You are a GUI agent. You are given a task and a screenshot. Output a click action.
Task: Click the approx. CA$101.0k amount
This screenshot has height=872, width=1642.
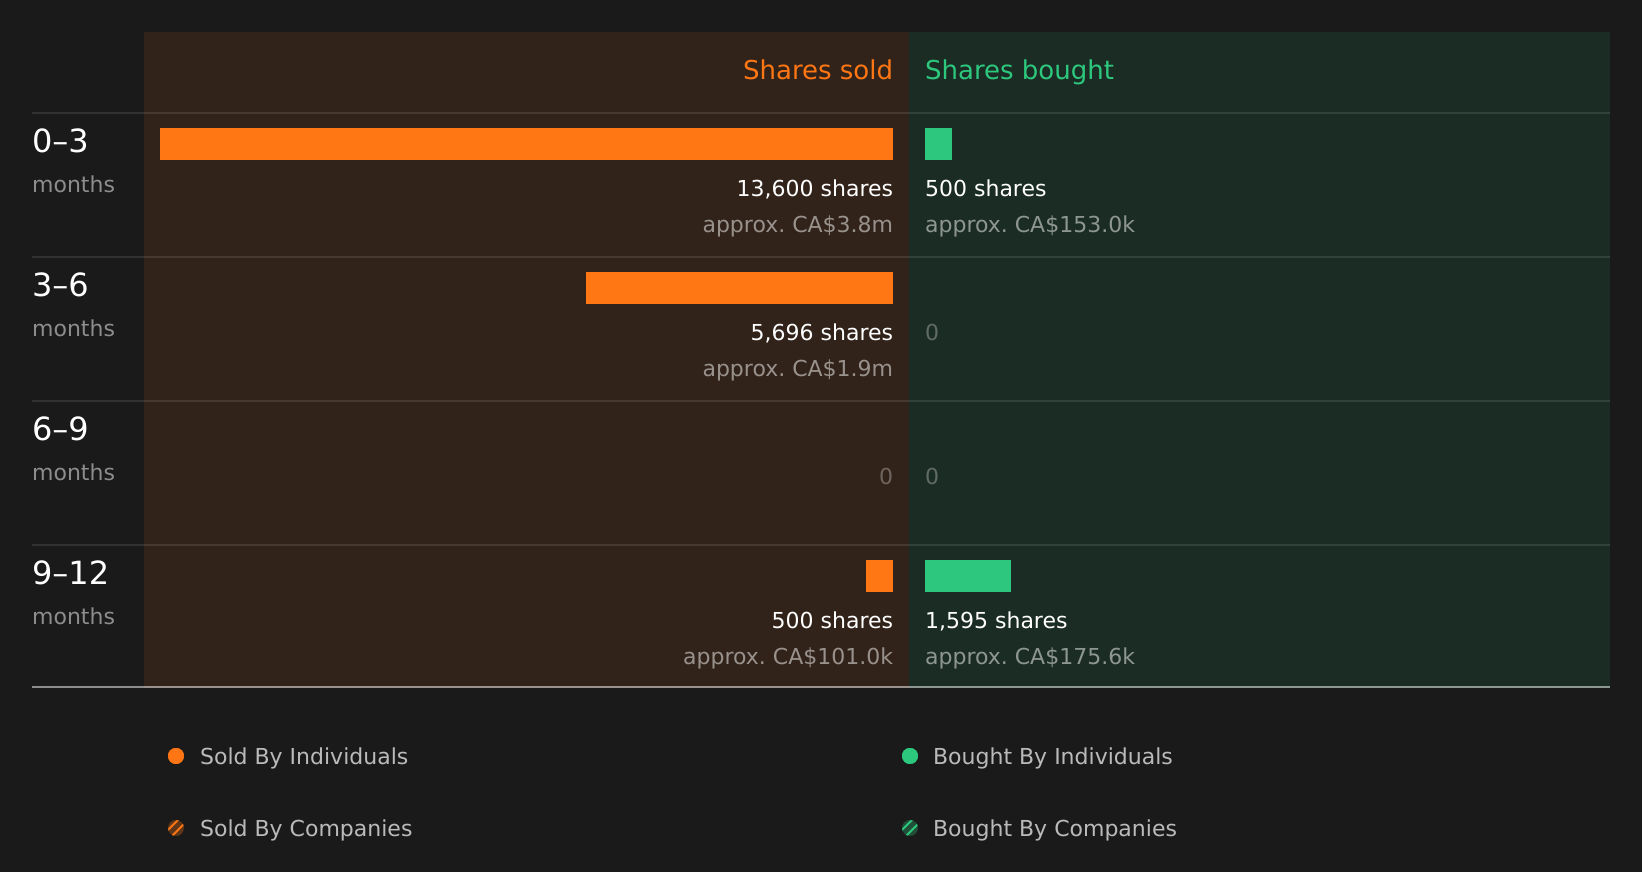click(788, 657)
